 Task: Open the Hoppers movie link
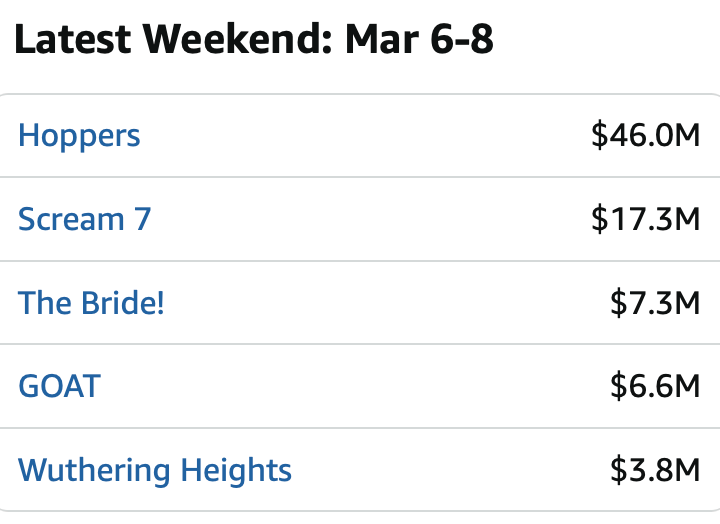(x=79, y=136)
